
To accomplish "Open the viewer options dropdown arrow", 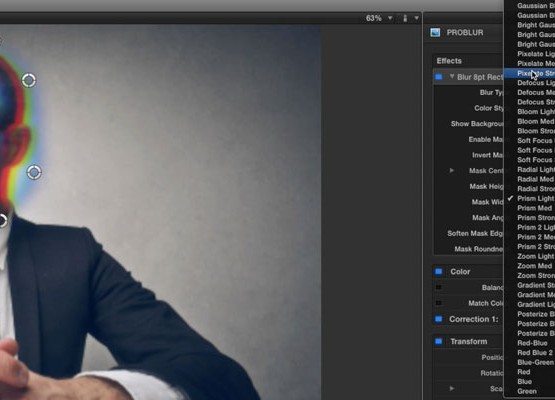I will pos(417,18).
